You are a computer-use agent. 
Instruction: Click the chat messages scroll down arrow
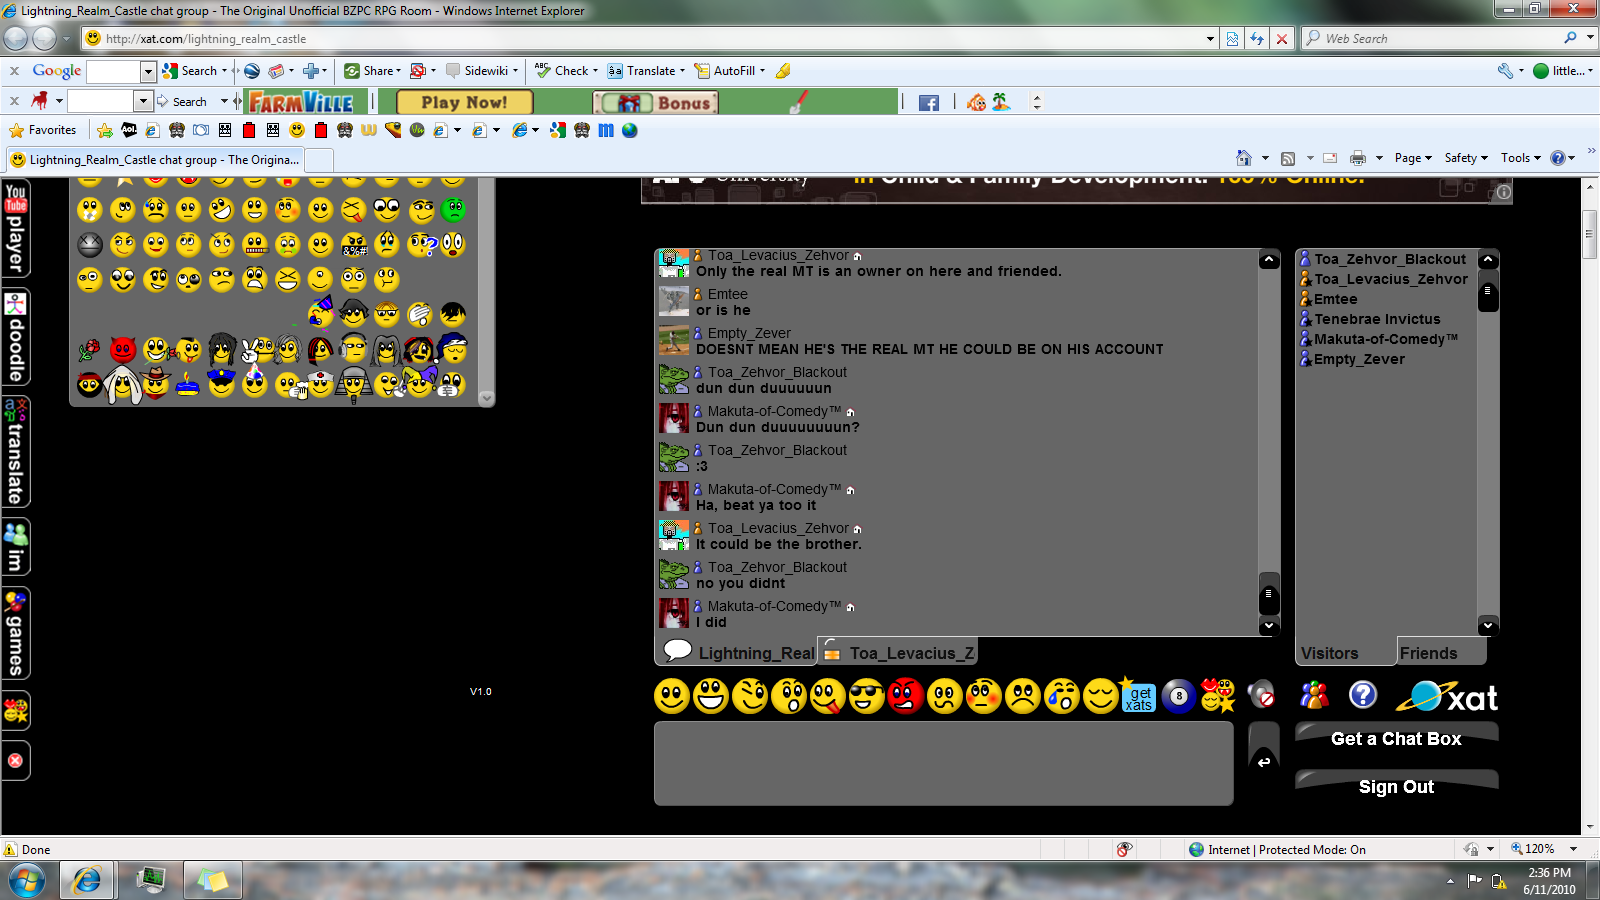(x=1268, y=626)
